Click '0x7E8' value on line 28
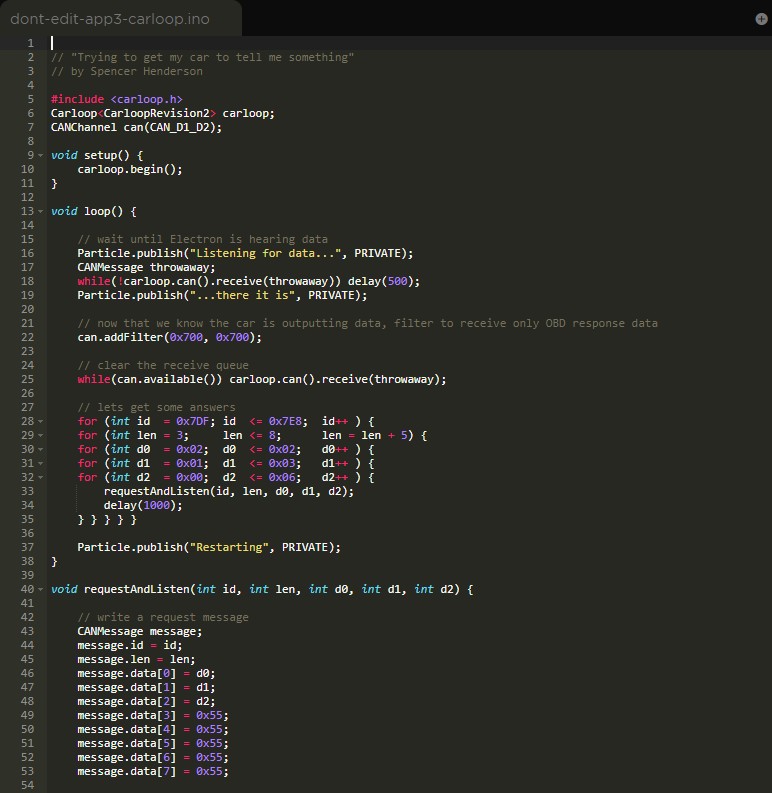This screenshot has height=793, width=772. pos(285,421)
